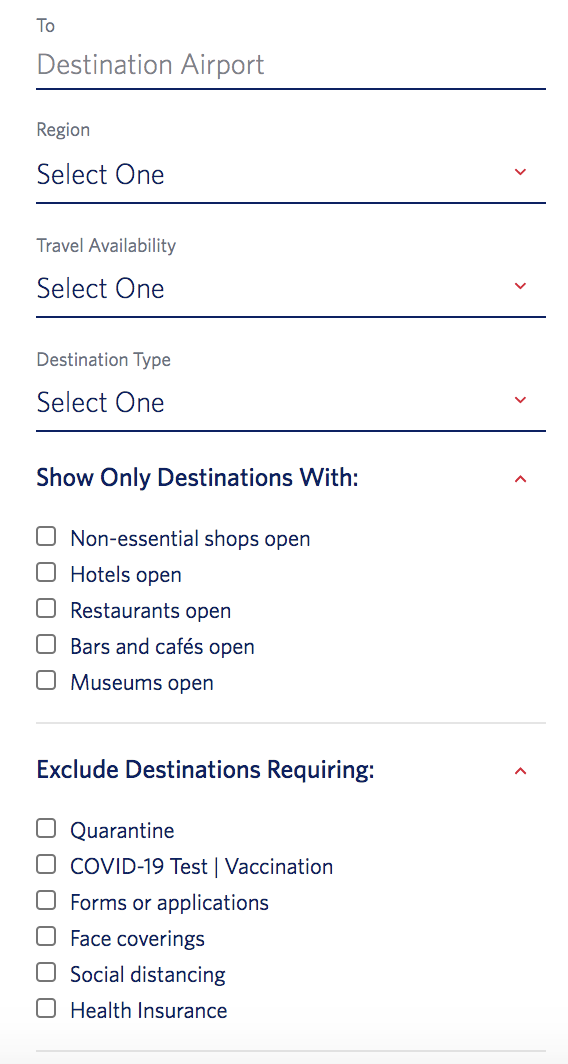568x1064 pixels.
Task: Select the Bars and cafés open checkbox
Action: point(46,645)
